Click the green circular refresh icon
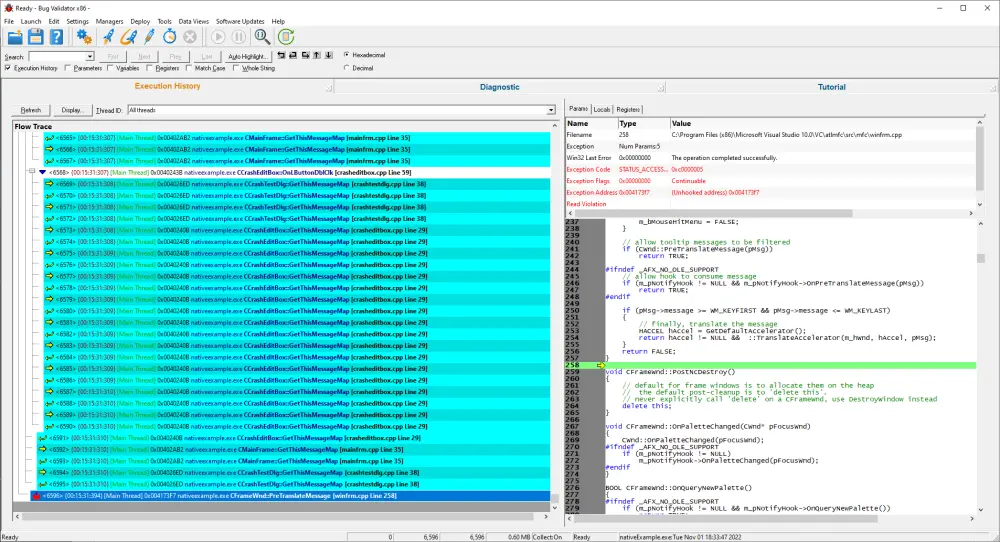This screenshot has height=542, width=1000. point(286,37)
